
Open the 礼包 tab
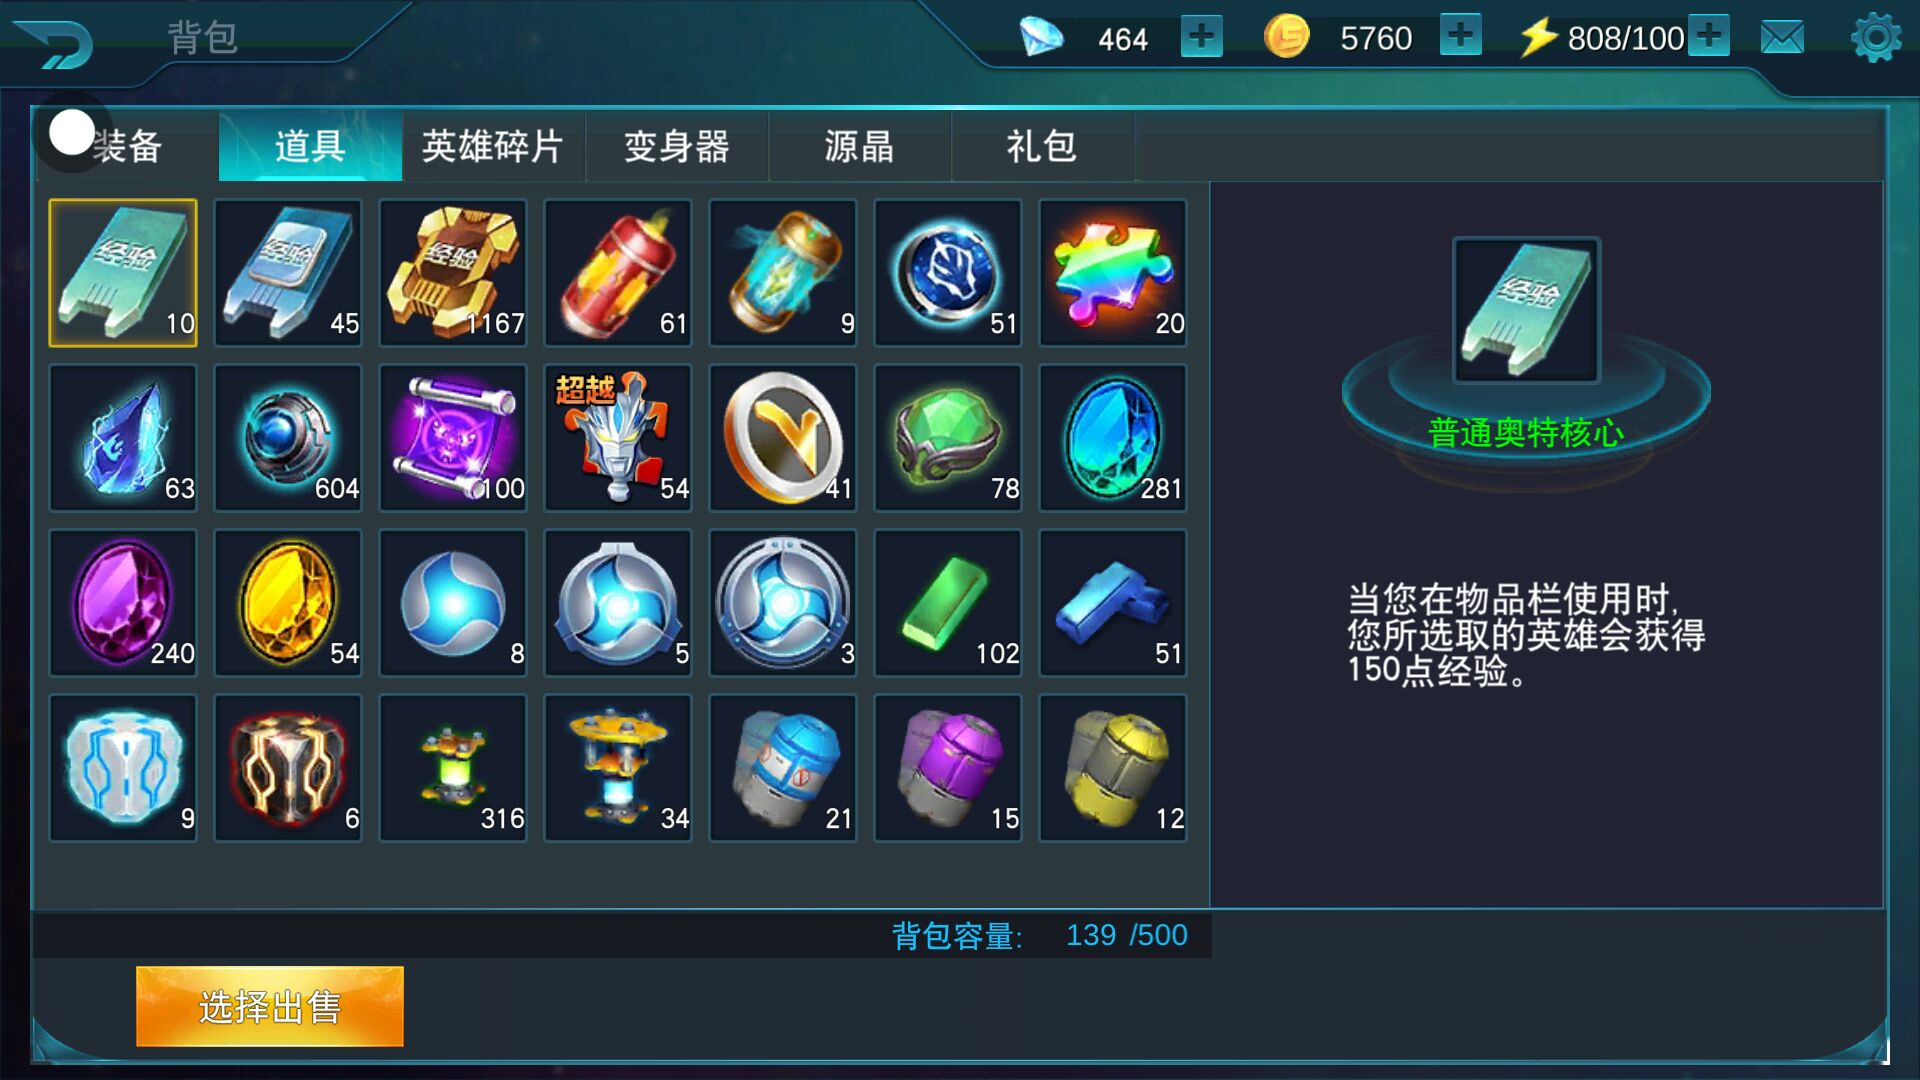pyautogui.click(x=1042, y=146)
